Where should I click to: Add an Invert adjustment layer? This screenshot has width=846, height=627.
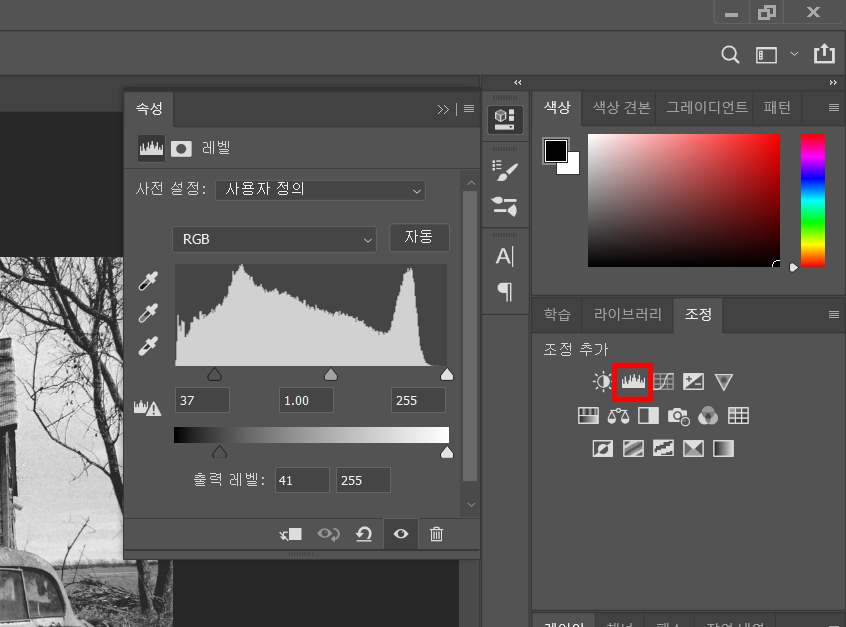tap(603, 449)
